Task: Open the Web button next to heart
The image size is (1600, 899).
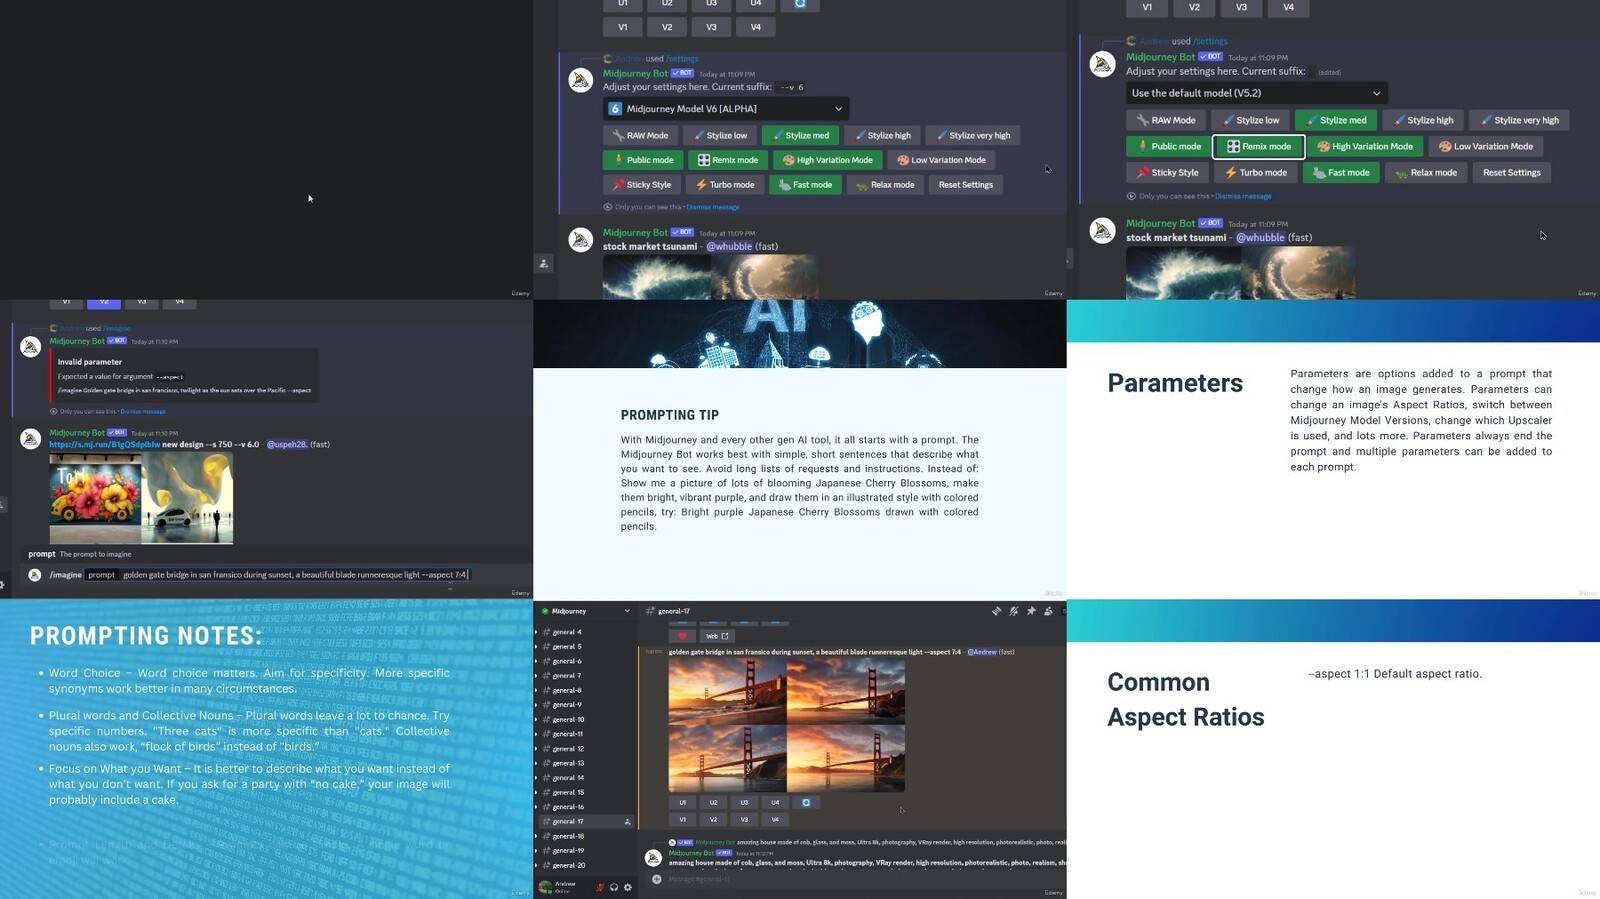Action: [717, 636]
